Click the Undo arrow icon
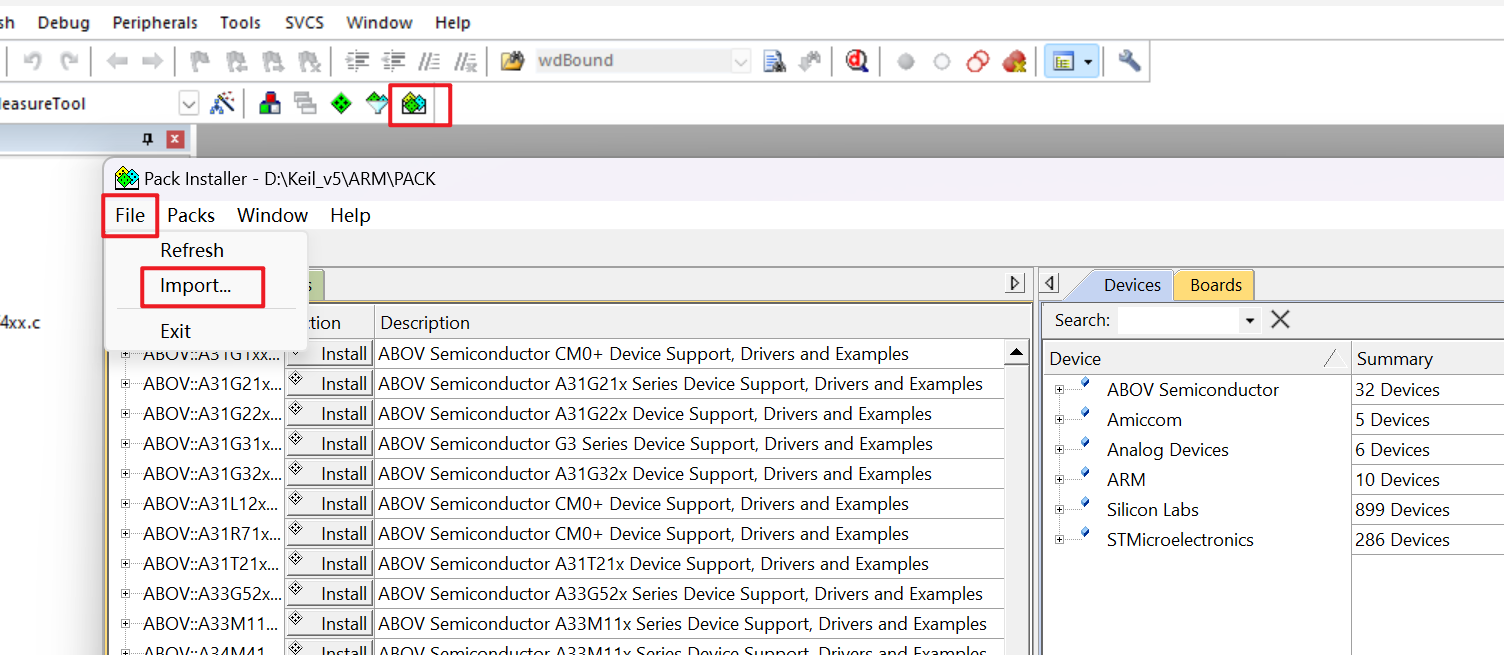The image size is (1504, 655). (32, 61)
